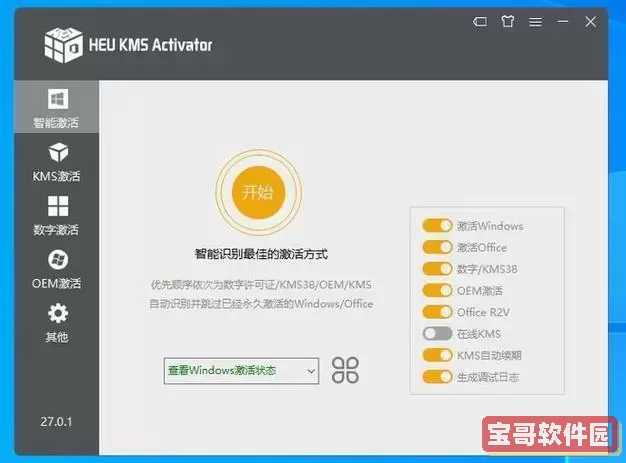Viewport: 626px width, 463px height.
Task: Disable the 激活Windows toggle
Action: (437, 226)
